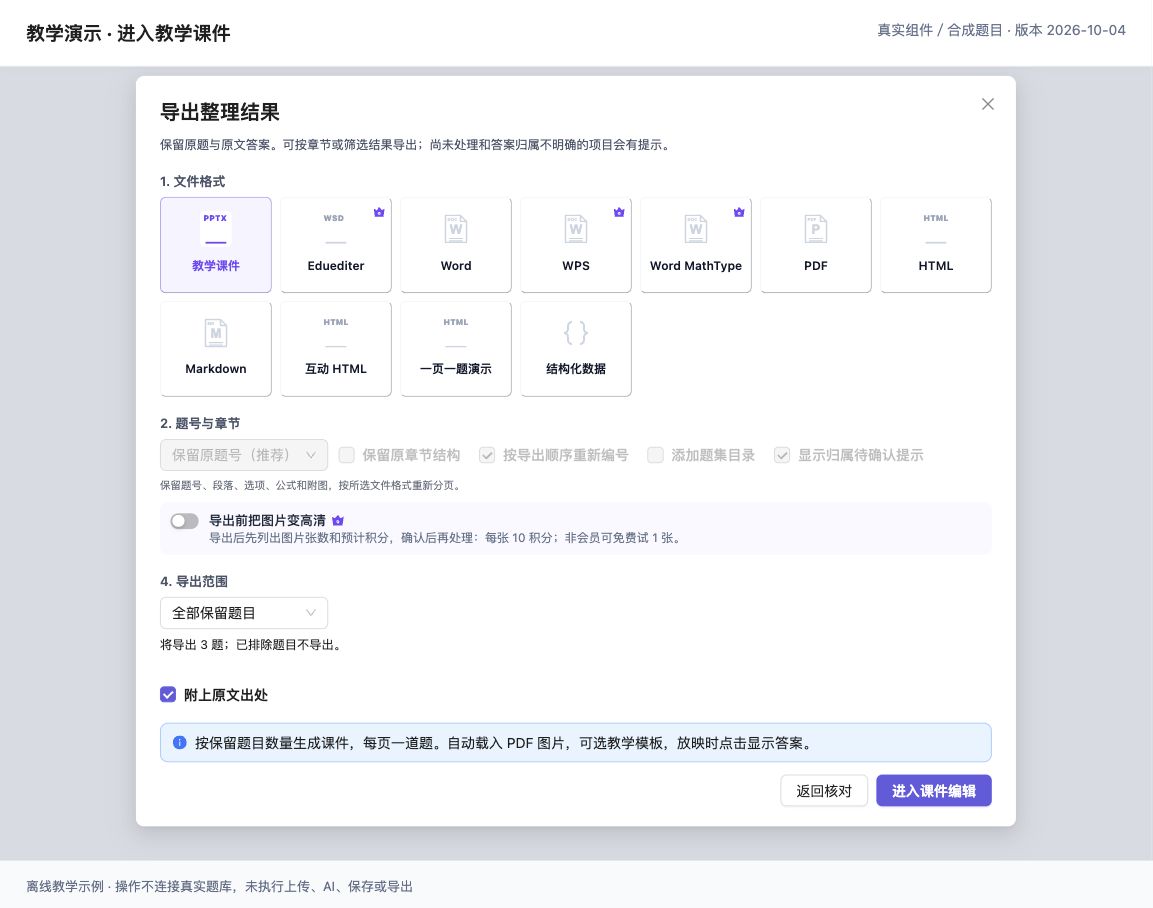Click the 4. 导出范围 section heading
The width and height of the screenshot is (1153, 908).
point(194,582)
